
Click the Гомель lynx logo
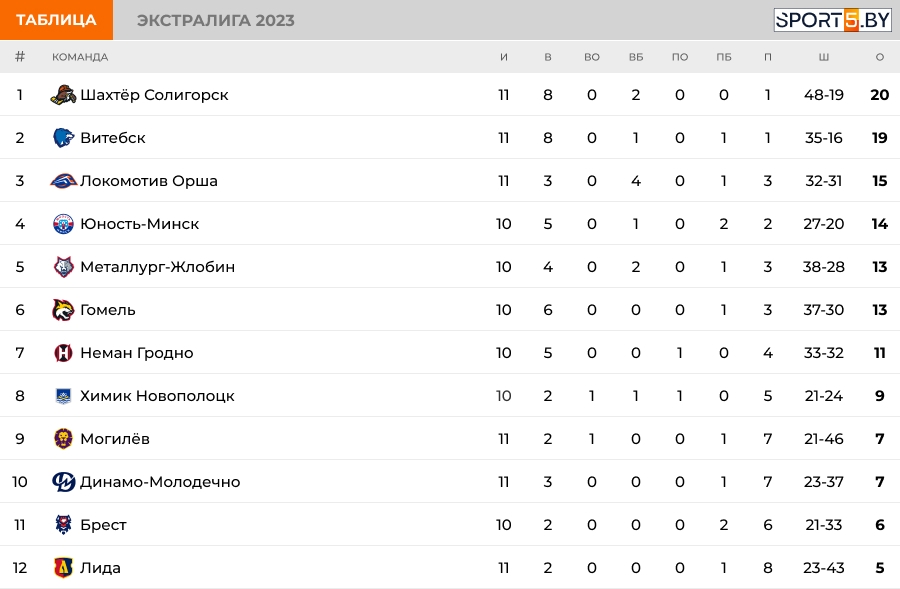pos(63,310)
